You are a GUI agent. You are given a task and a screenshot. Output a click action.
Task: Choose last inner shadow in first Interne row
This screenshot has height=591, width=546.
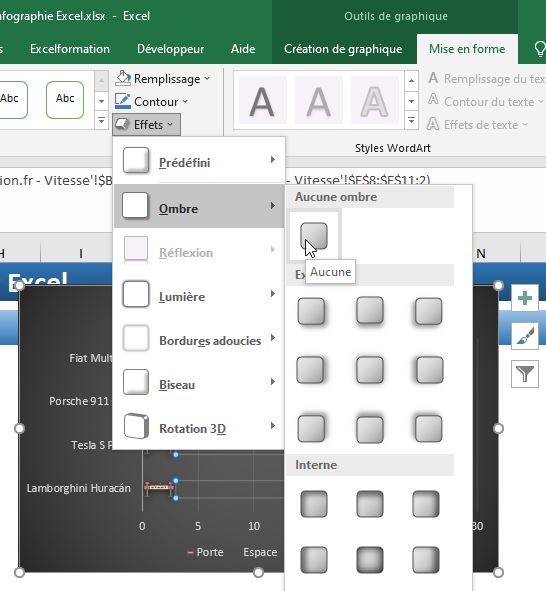425,504
